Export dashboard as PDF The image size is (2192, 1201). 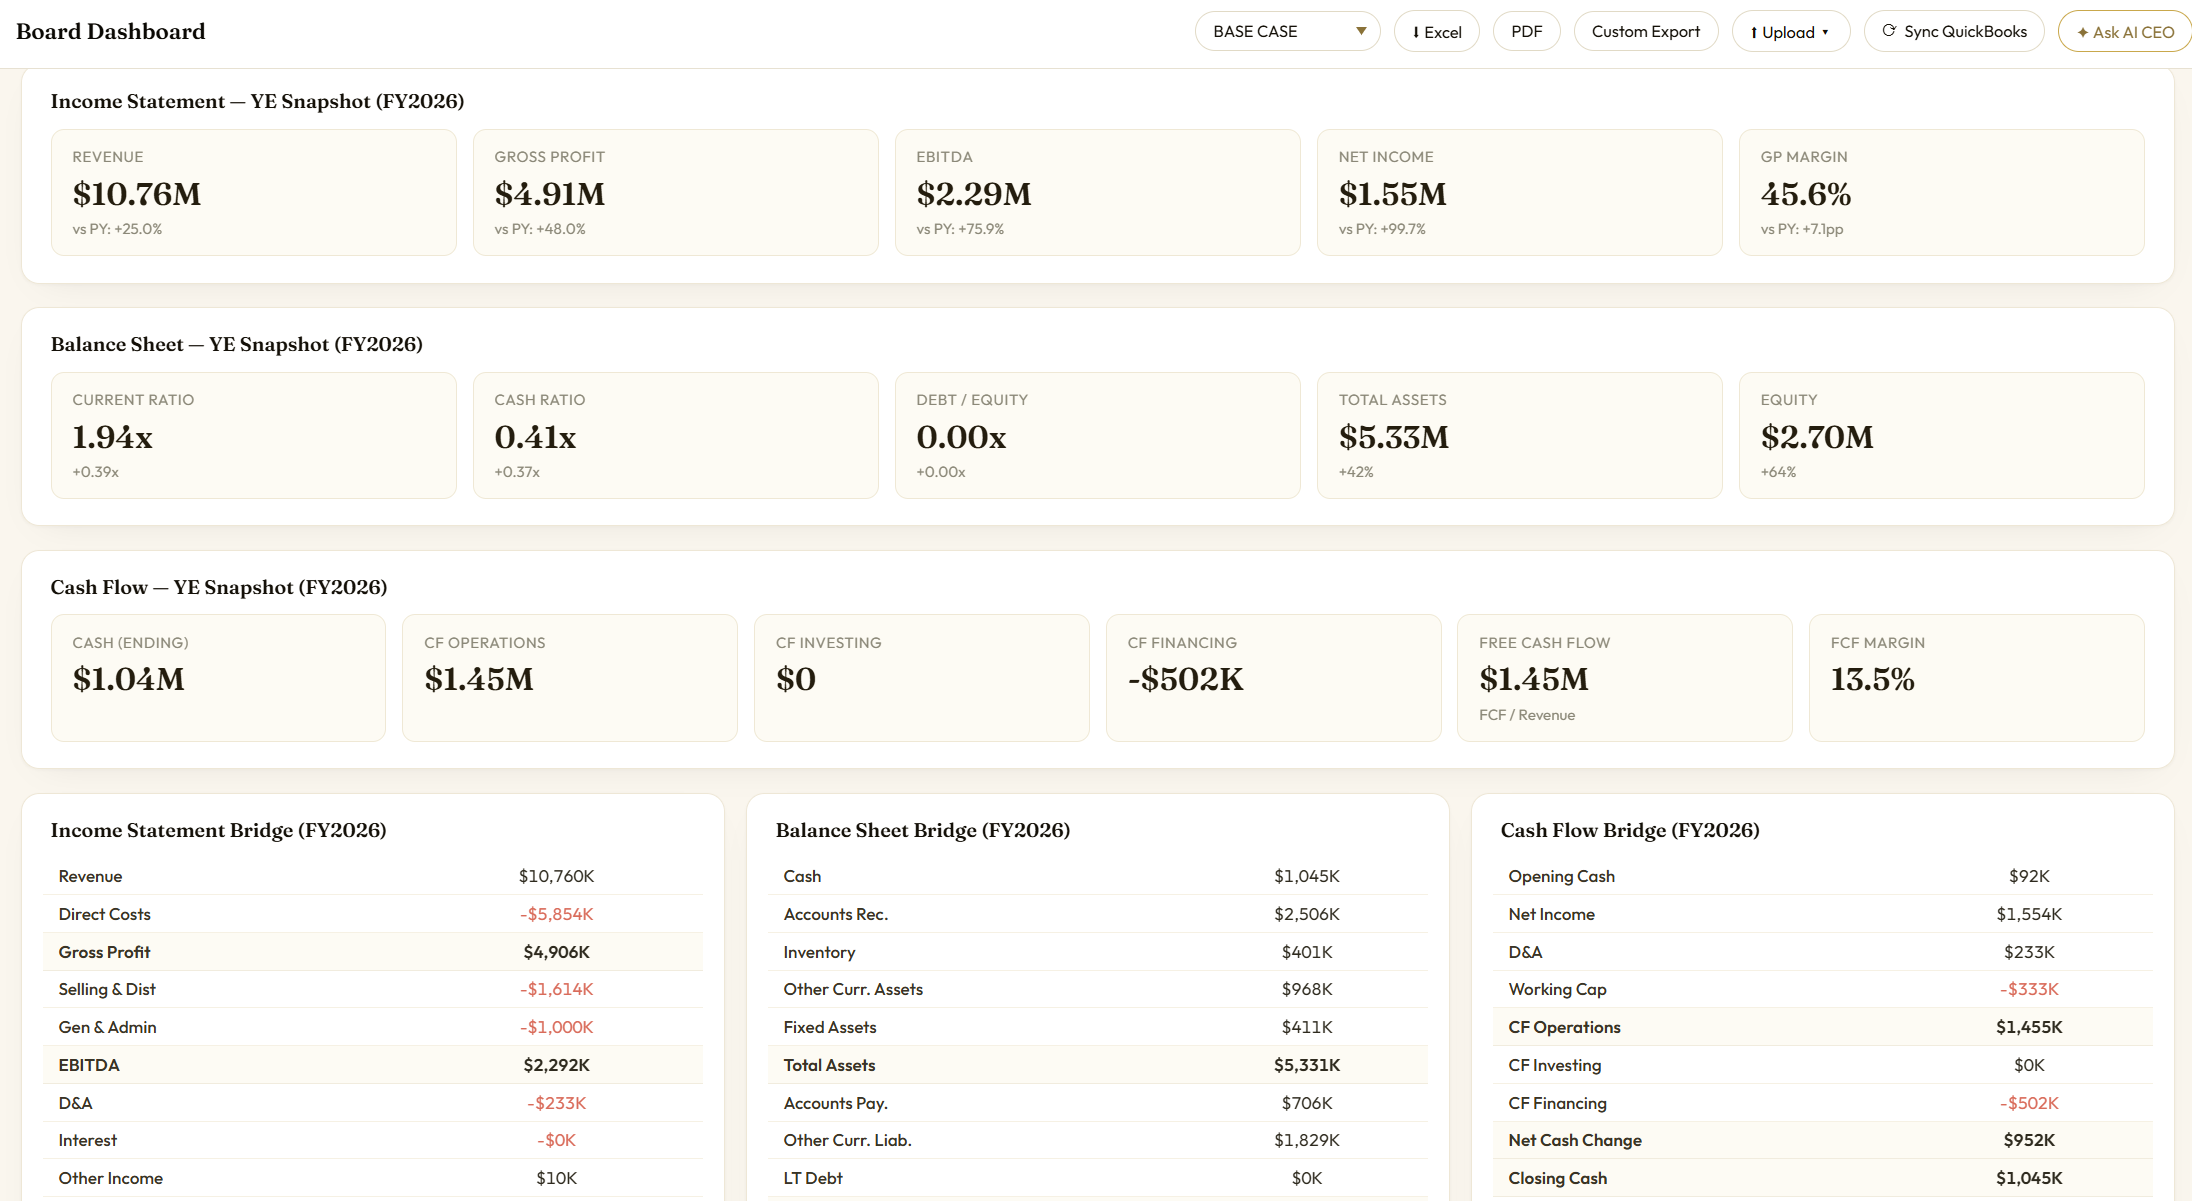1526,32
